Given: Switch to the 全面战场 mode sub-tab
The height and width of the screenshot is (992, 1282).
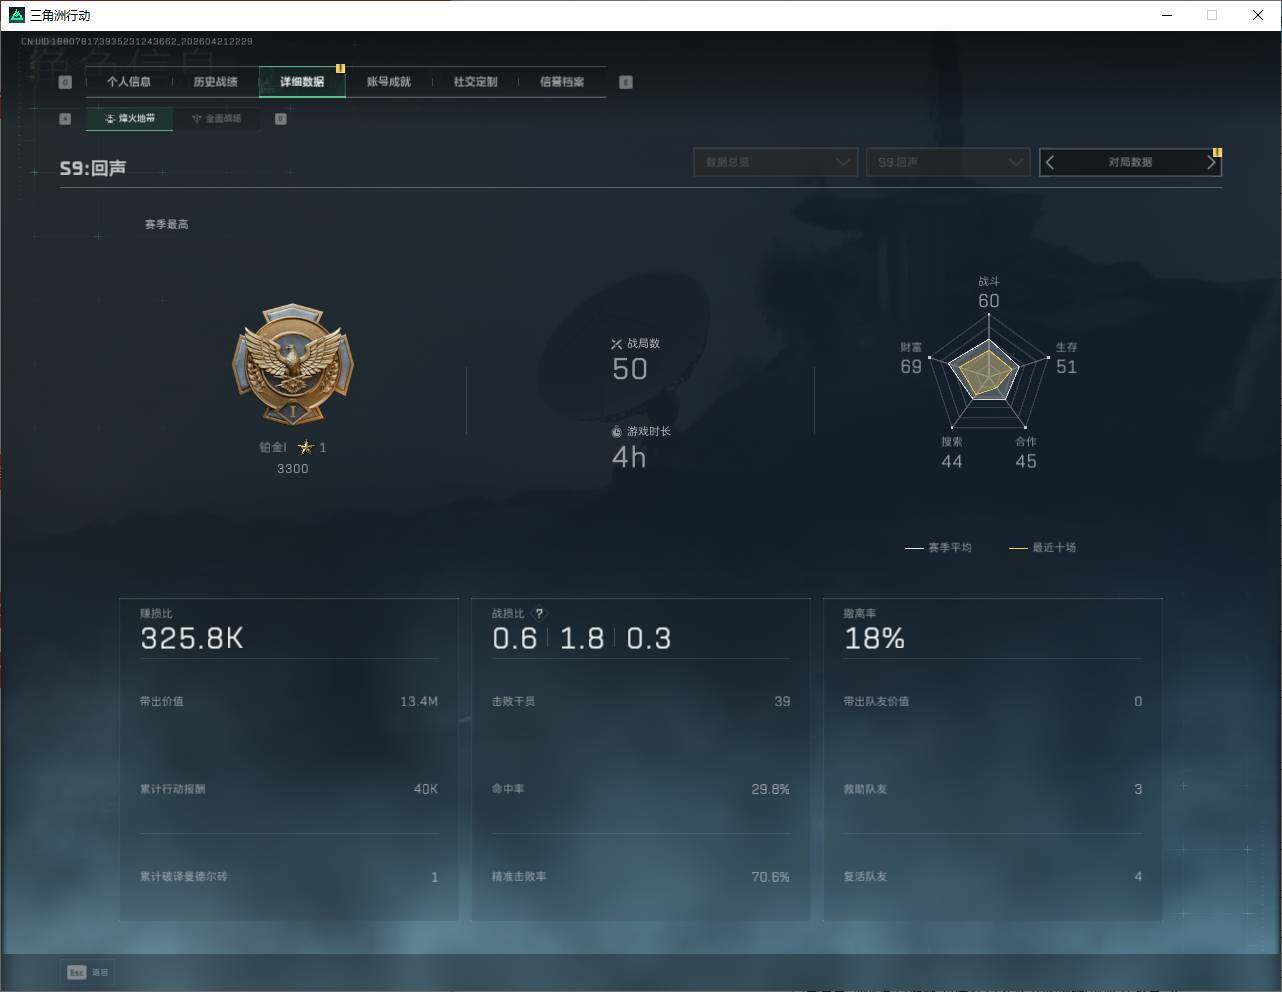Looking at the screenshot, I should point(216,118).
